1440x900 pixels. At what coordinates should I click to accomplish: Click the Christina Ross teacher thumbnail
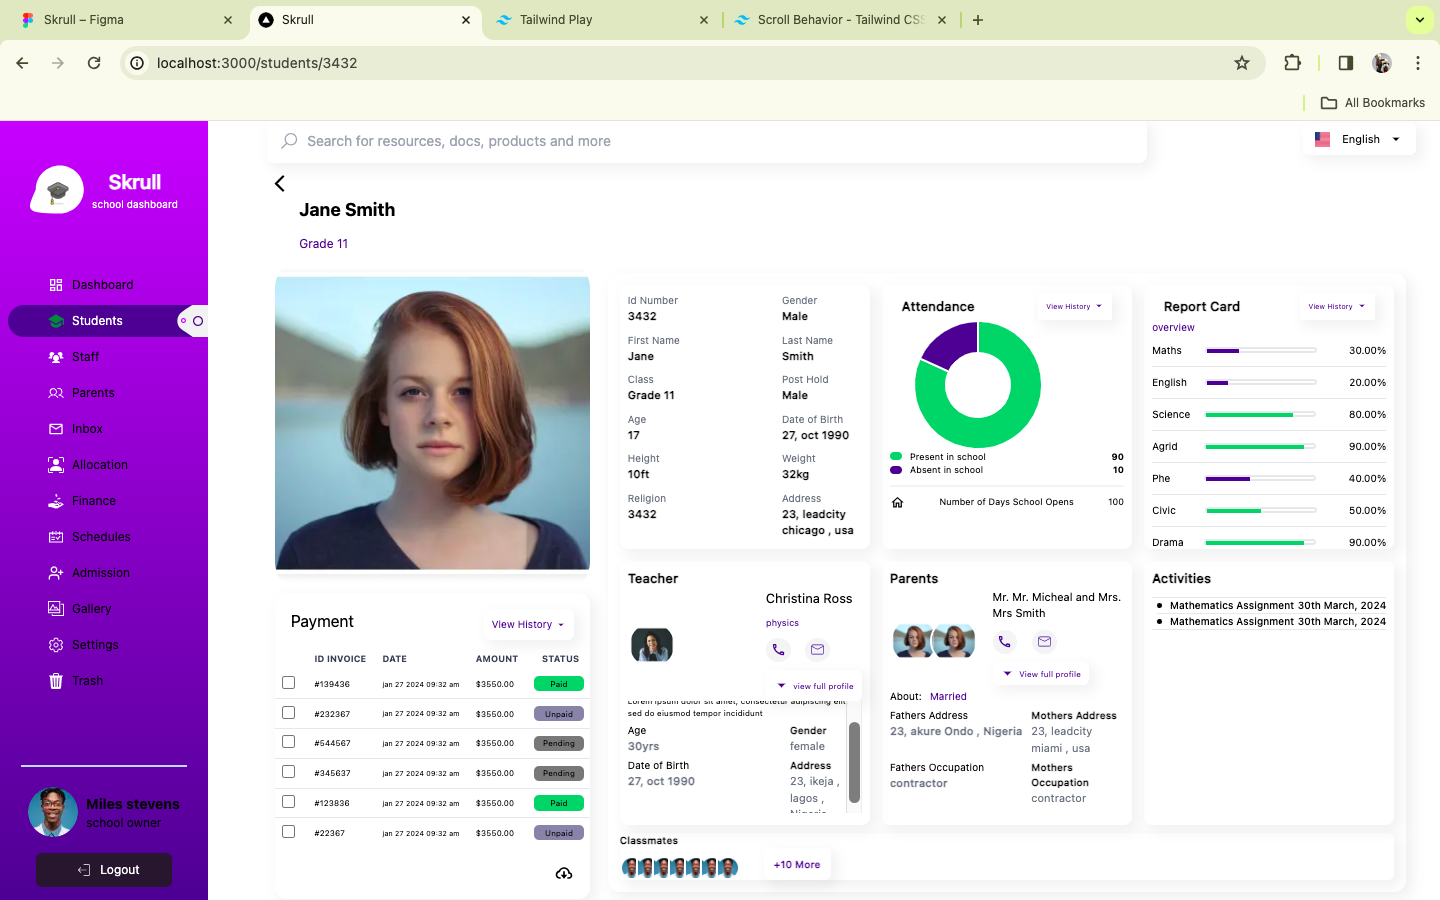point(652,645)
